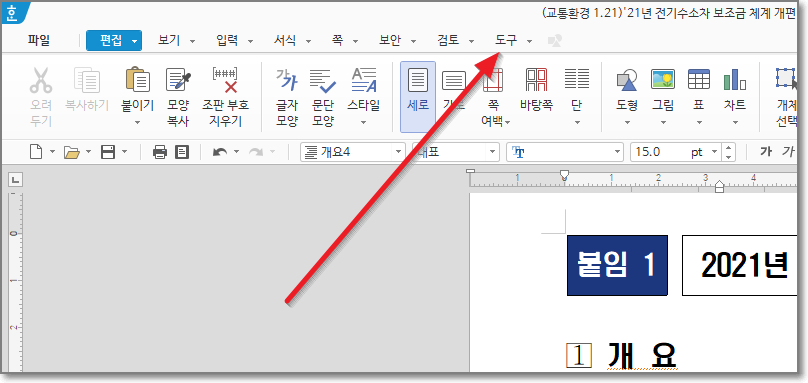This screenshot has width=808, height=383.
Task: Expand the Undo history dropdown arrow
Action: (237, 152)
